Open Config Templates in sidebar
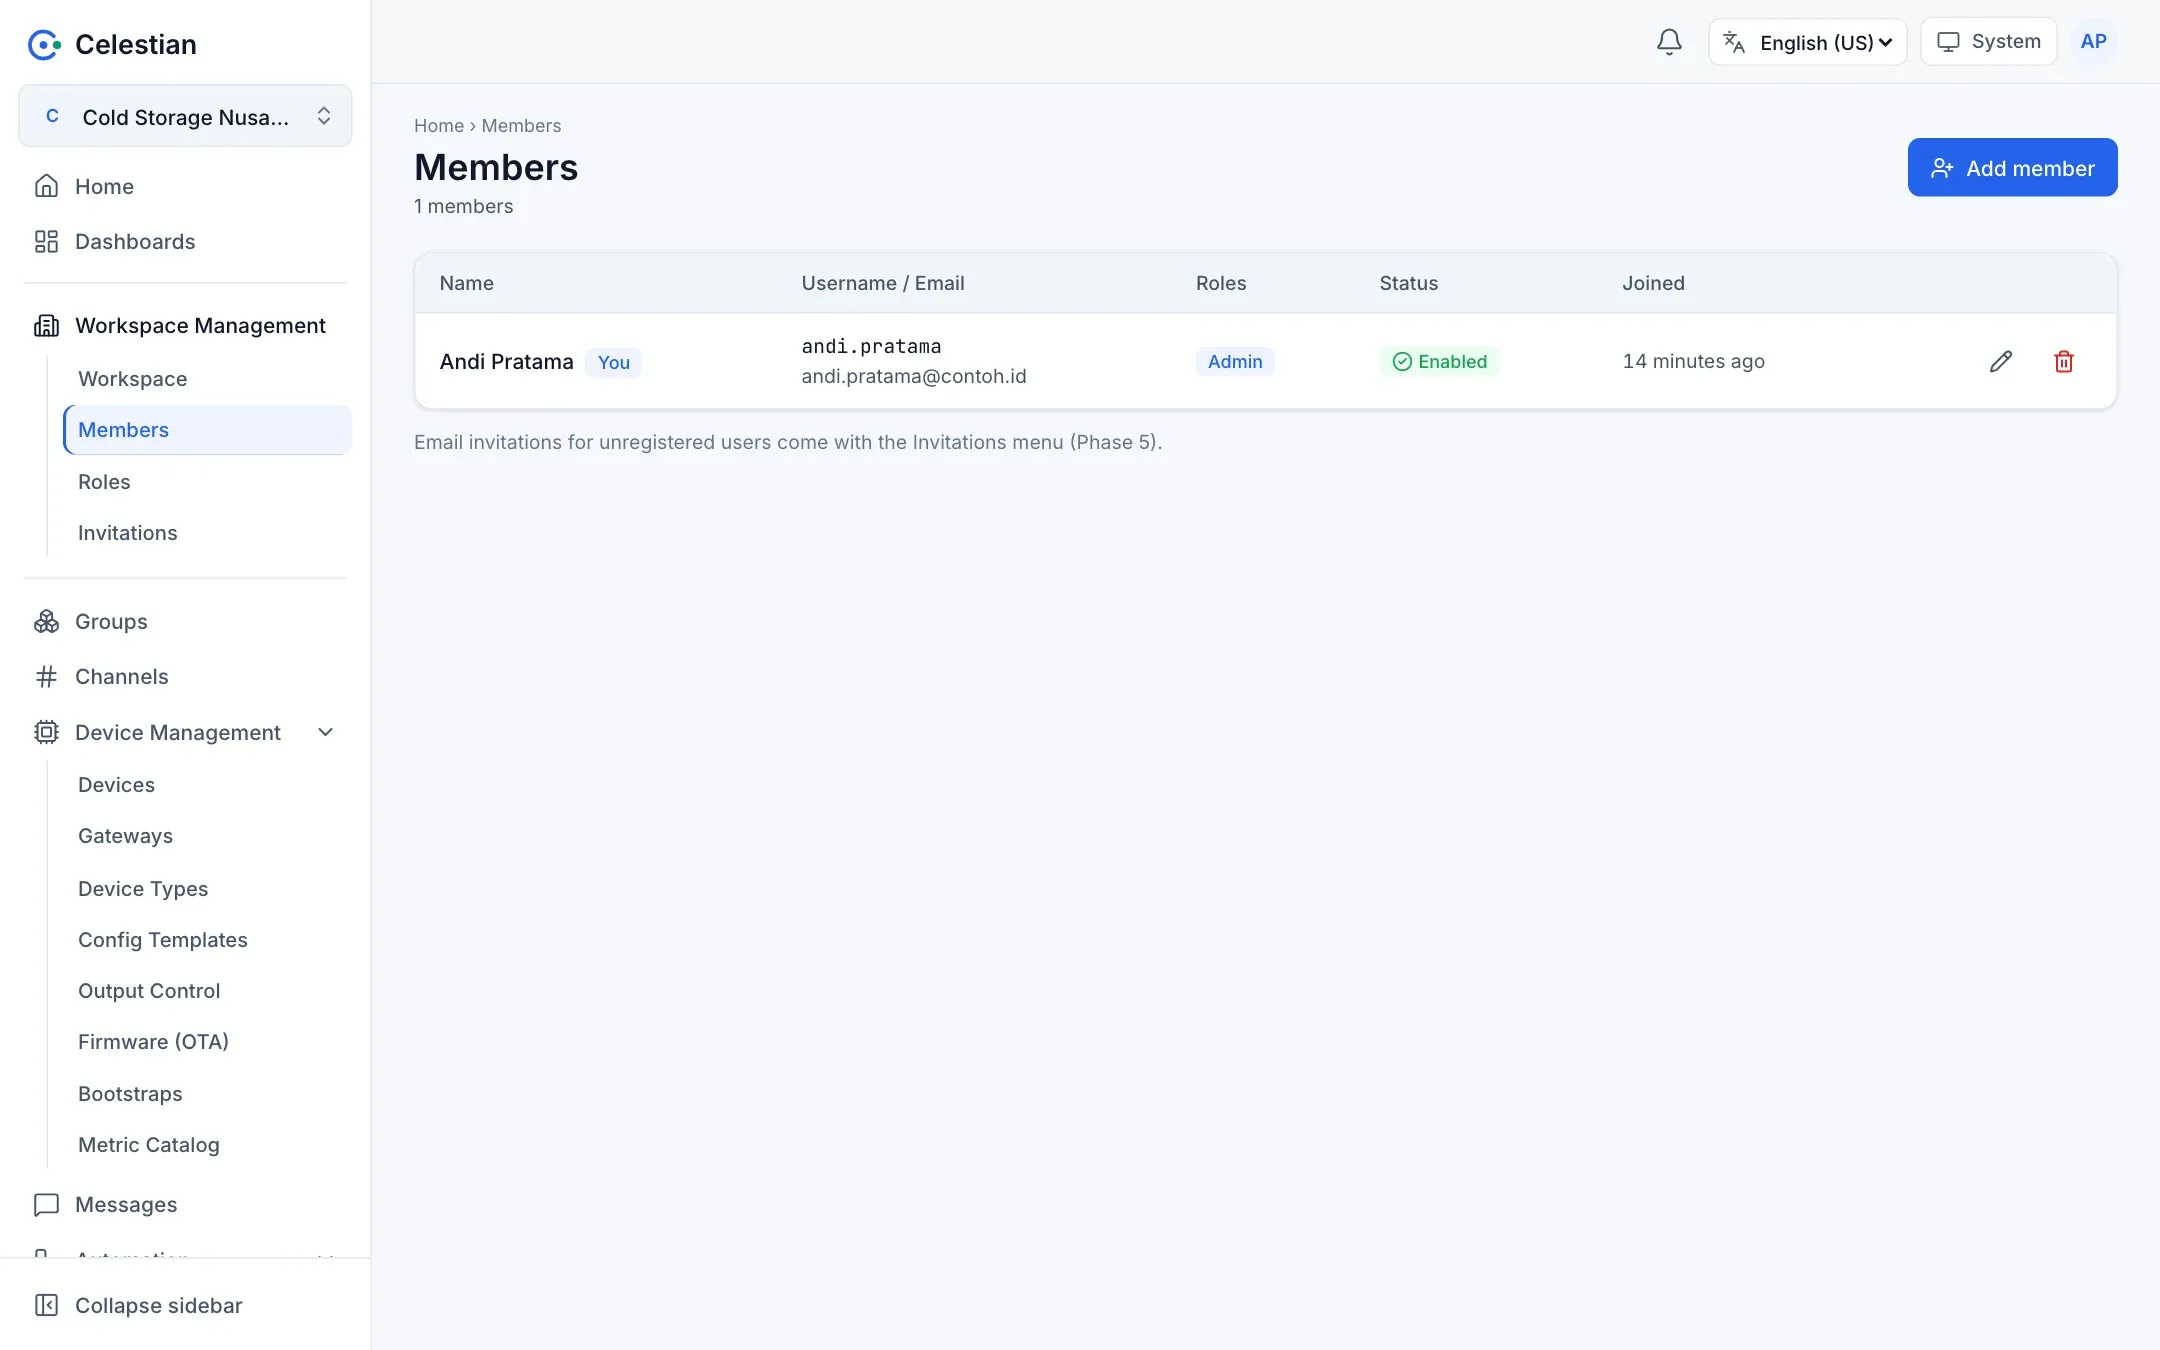 click(163, 940)
